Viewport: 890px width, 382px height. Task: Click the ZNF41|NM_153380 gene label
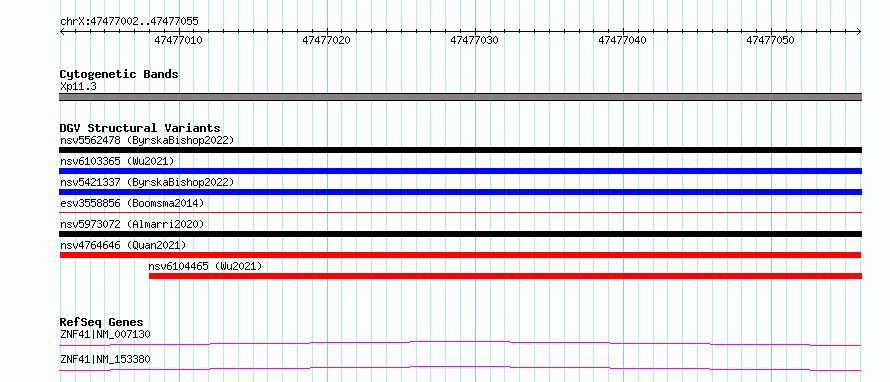[x=105, y=359]
